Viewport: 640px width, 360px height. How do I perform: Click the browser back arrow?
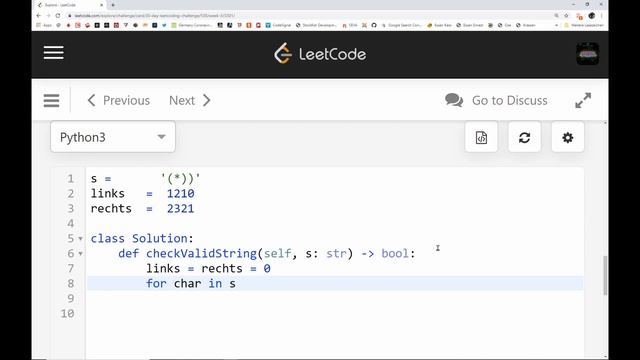[x=38, y=16]
